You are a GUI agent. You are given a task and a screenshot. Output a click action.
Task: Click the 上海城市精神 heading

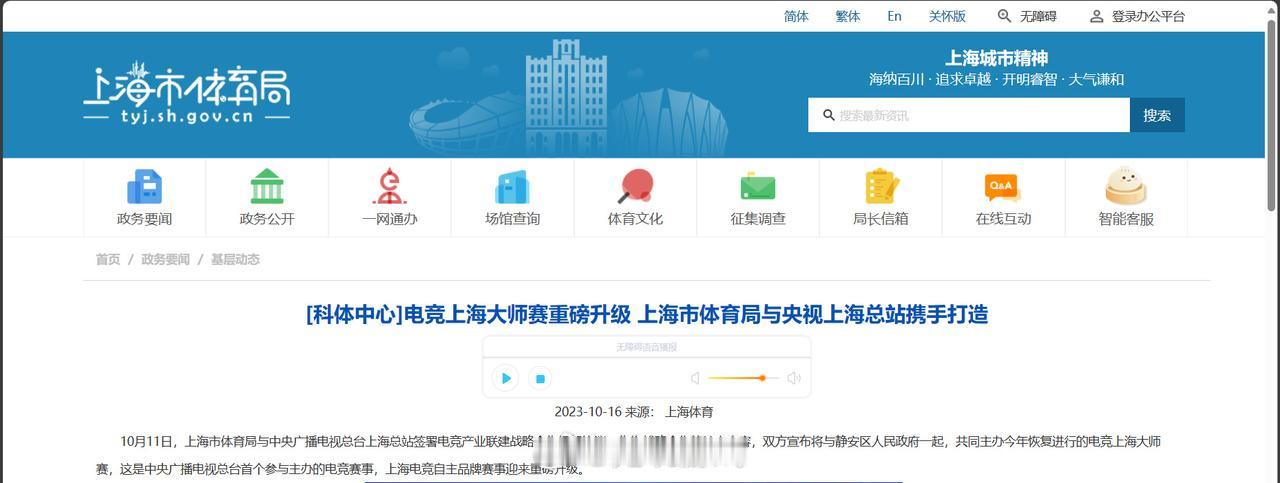point(996,58)
